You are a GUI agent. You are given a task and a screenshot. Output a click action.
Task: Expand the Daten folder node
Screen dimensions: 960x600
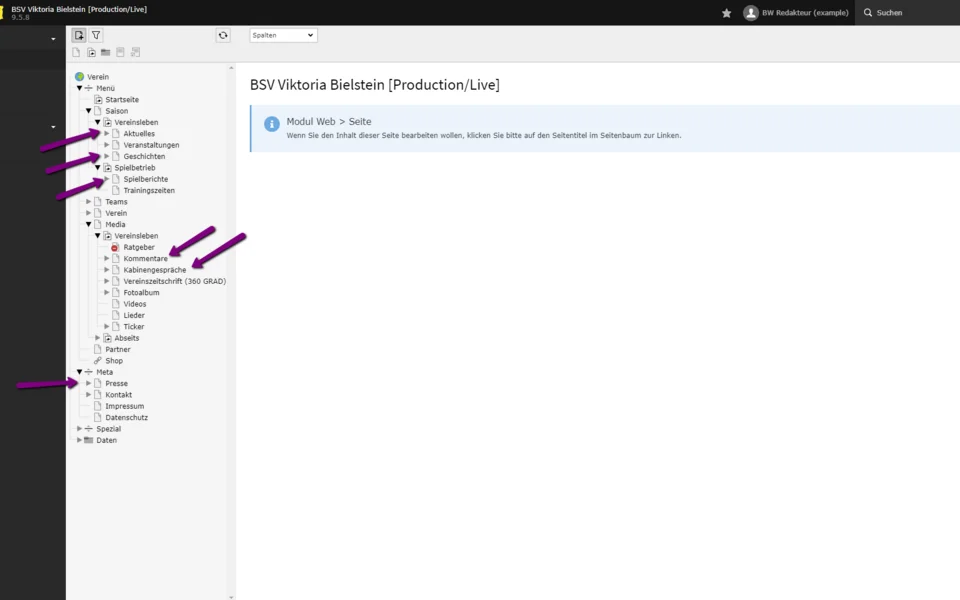pos(79,440)
